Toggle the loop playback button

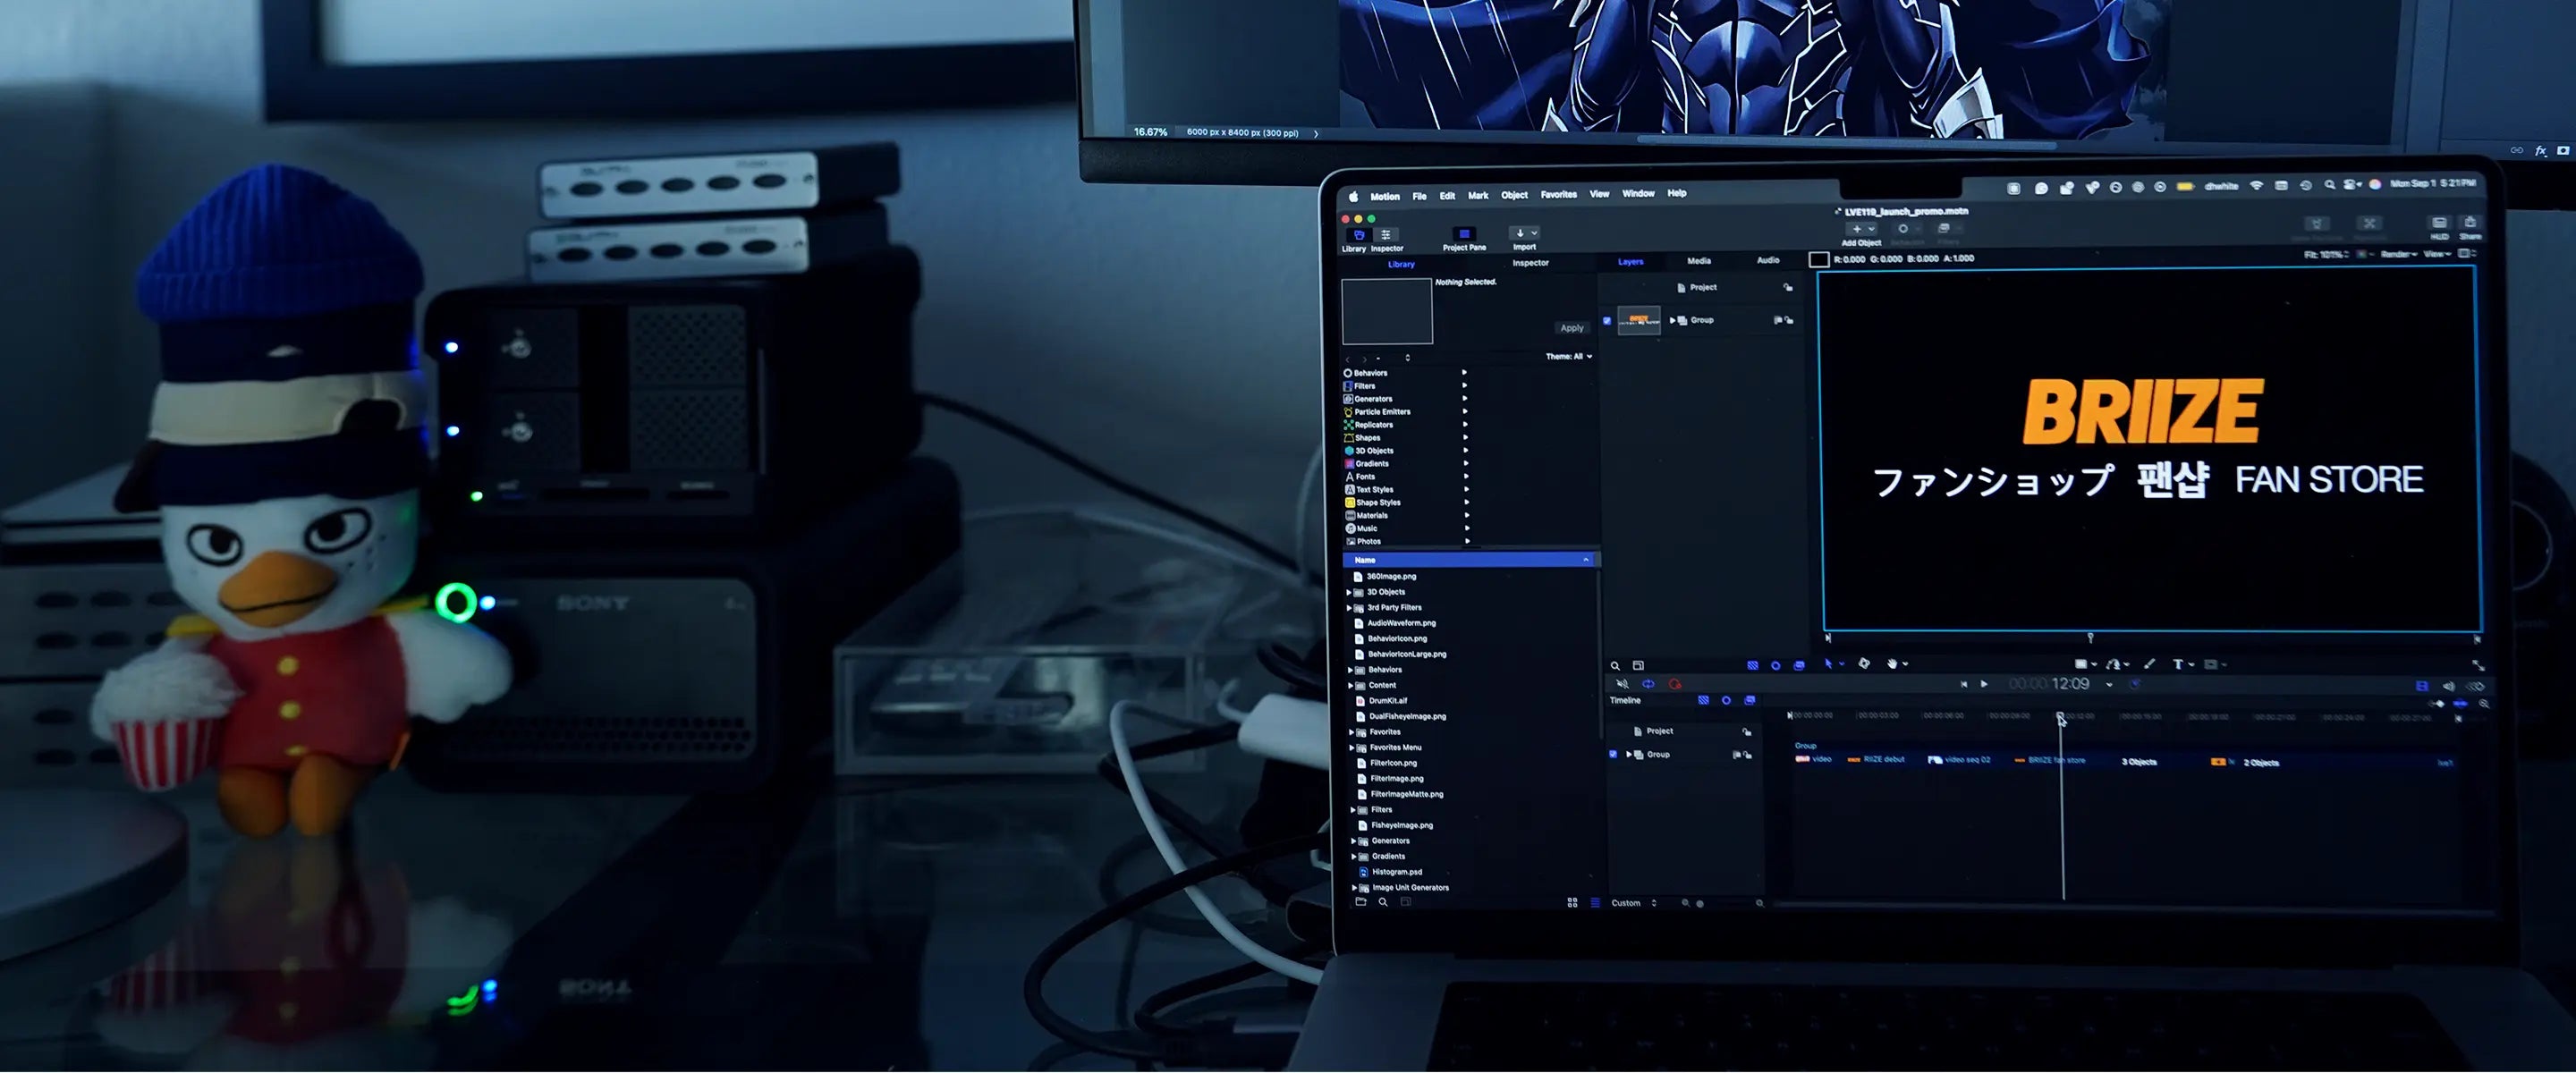coord(1648,685)
